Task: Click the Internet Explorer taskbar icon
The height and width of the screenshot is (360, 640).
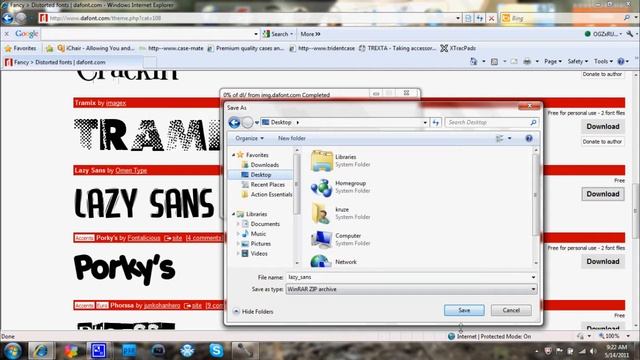Action: (x=41, y=351)
